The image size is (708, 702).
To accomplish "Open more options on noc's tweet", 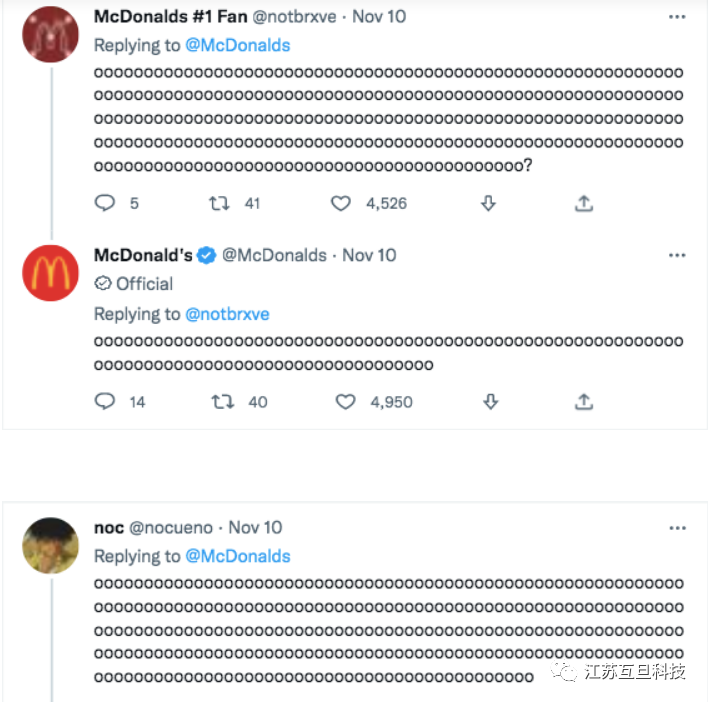I will [x=677, y=527].
